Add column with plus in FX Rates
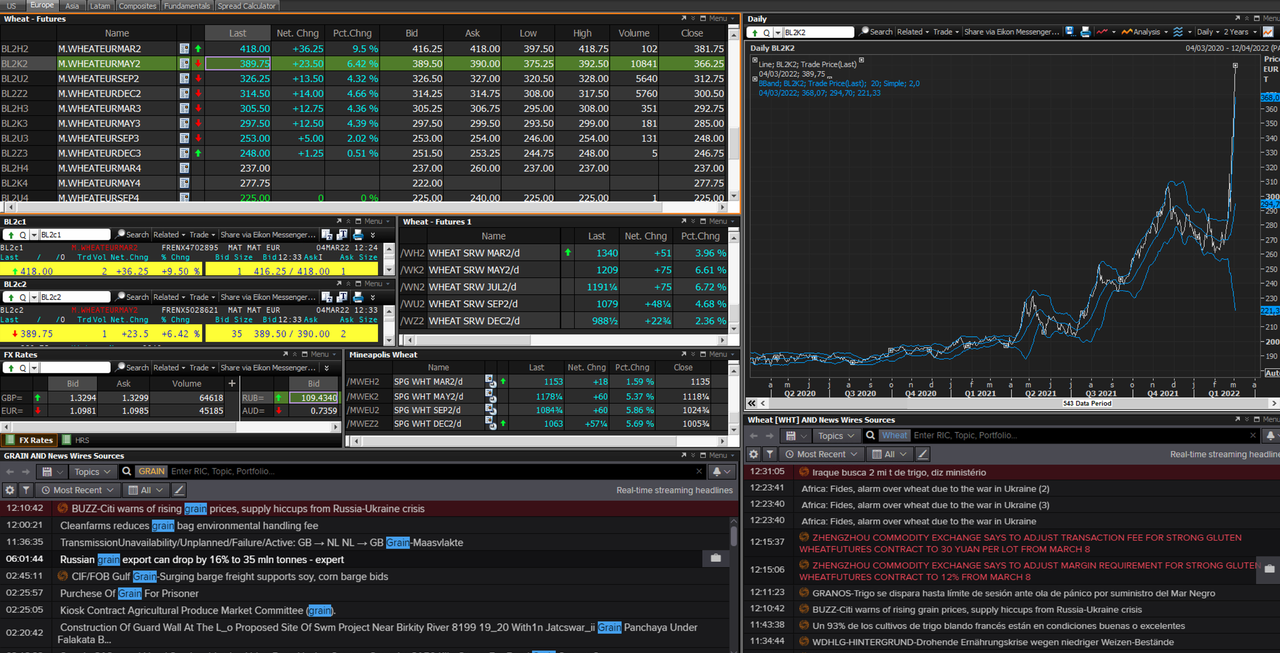 (x=232, y=384)
